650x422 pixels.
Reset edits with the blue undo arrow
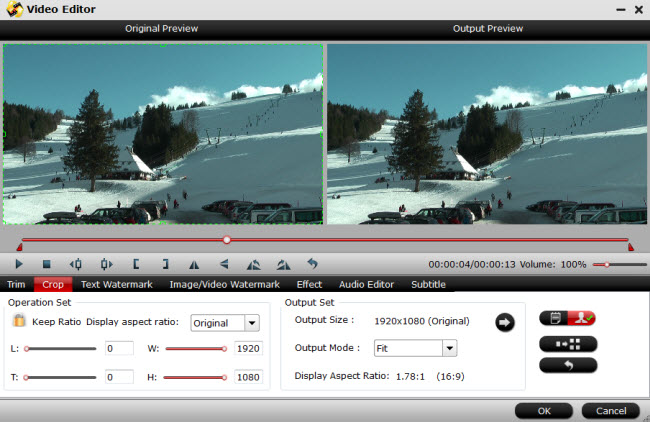tap(313, 264)
